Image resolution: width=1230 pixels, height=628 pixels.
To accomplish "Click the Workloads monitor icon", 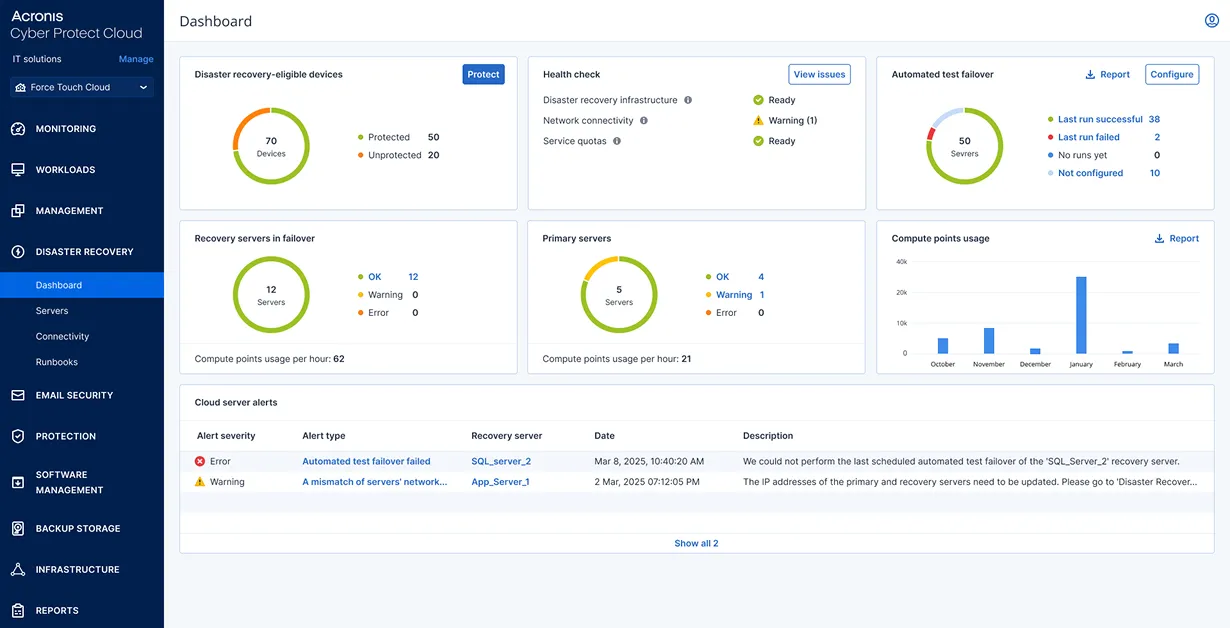I will click(18, 170).
